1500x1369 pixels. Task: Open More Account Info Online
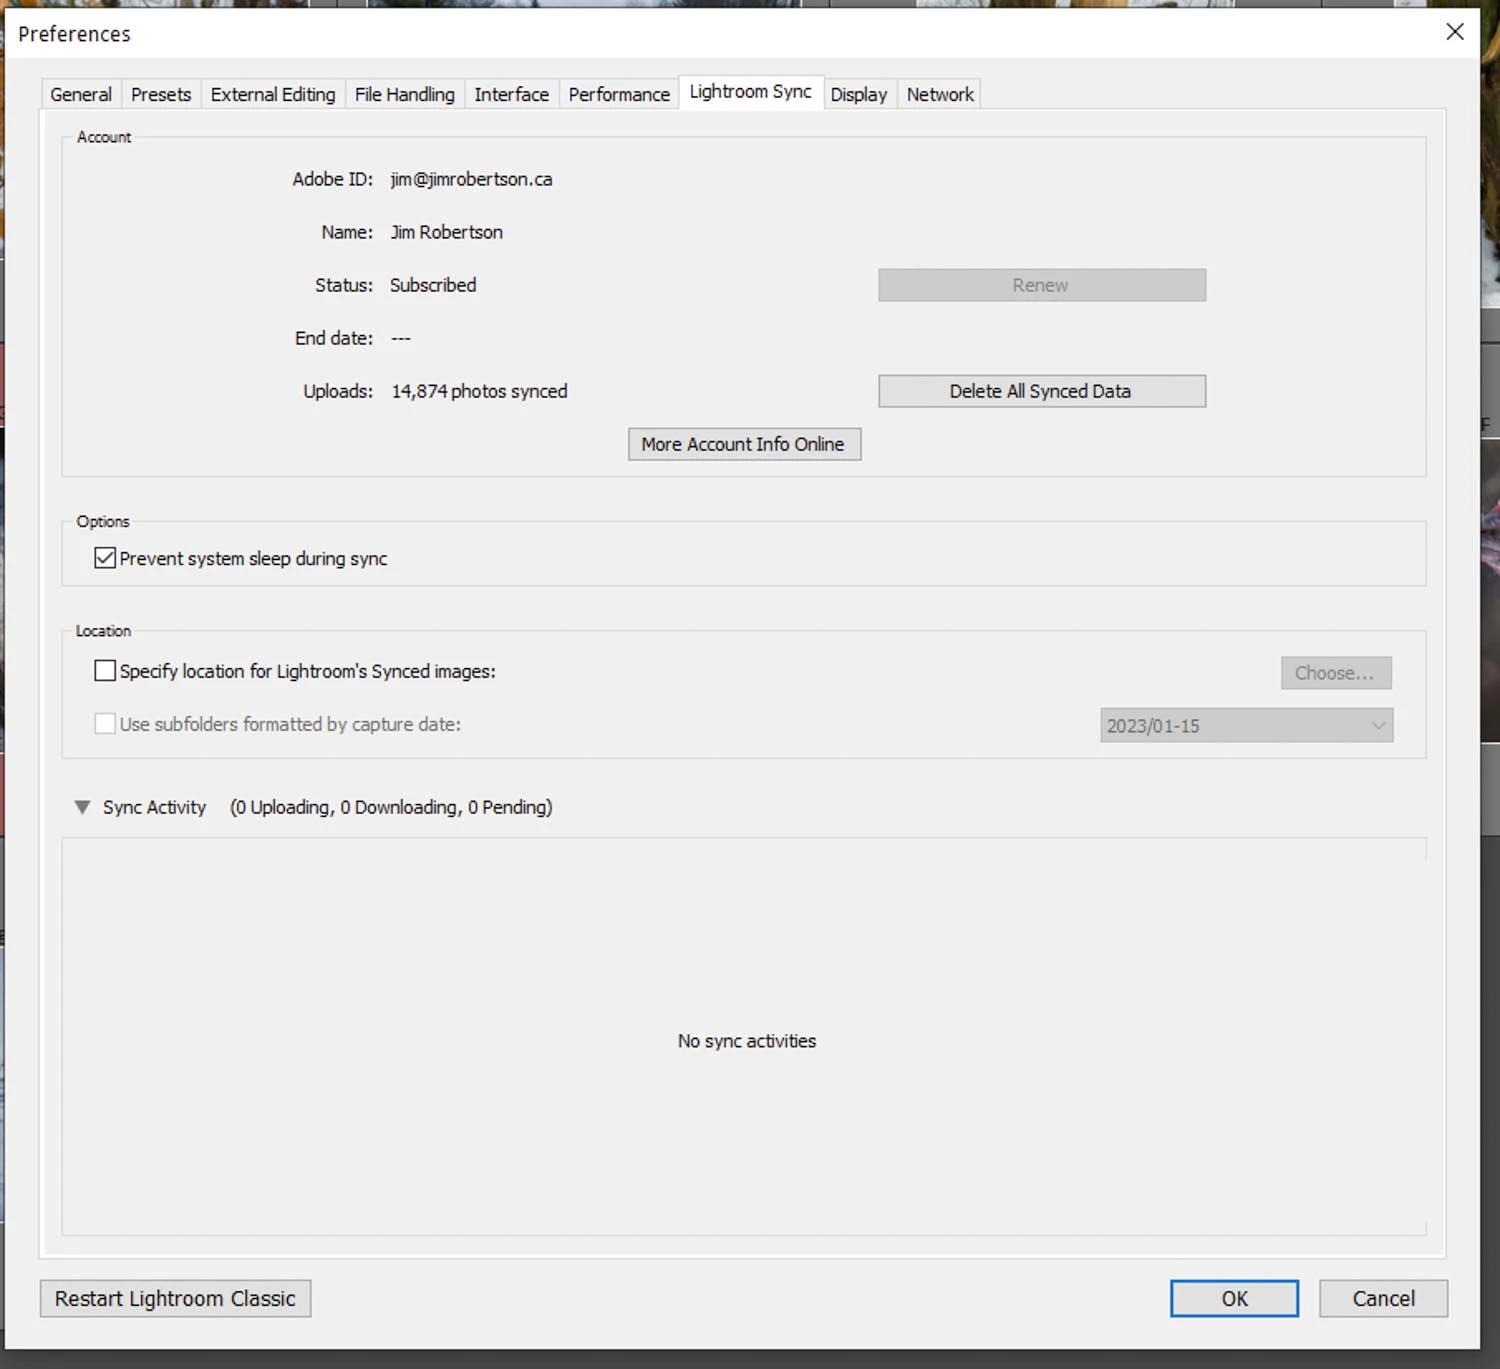744,444
